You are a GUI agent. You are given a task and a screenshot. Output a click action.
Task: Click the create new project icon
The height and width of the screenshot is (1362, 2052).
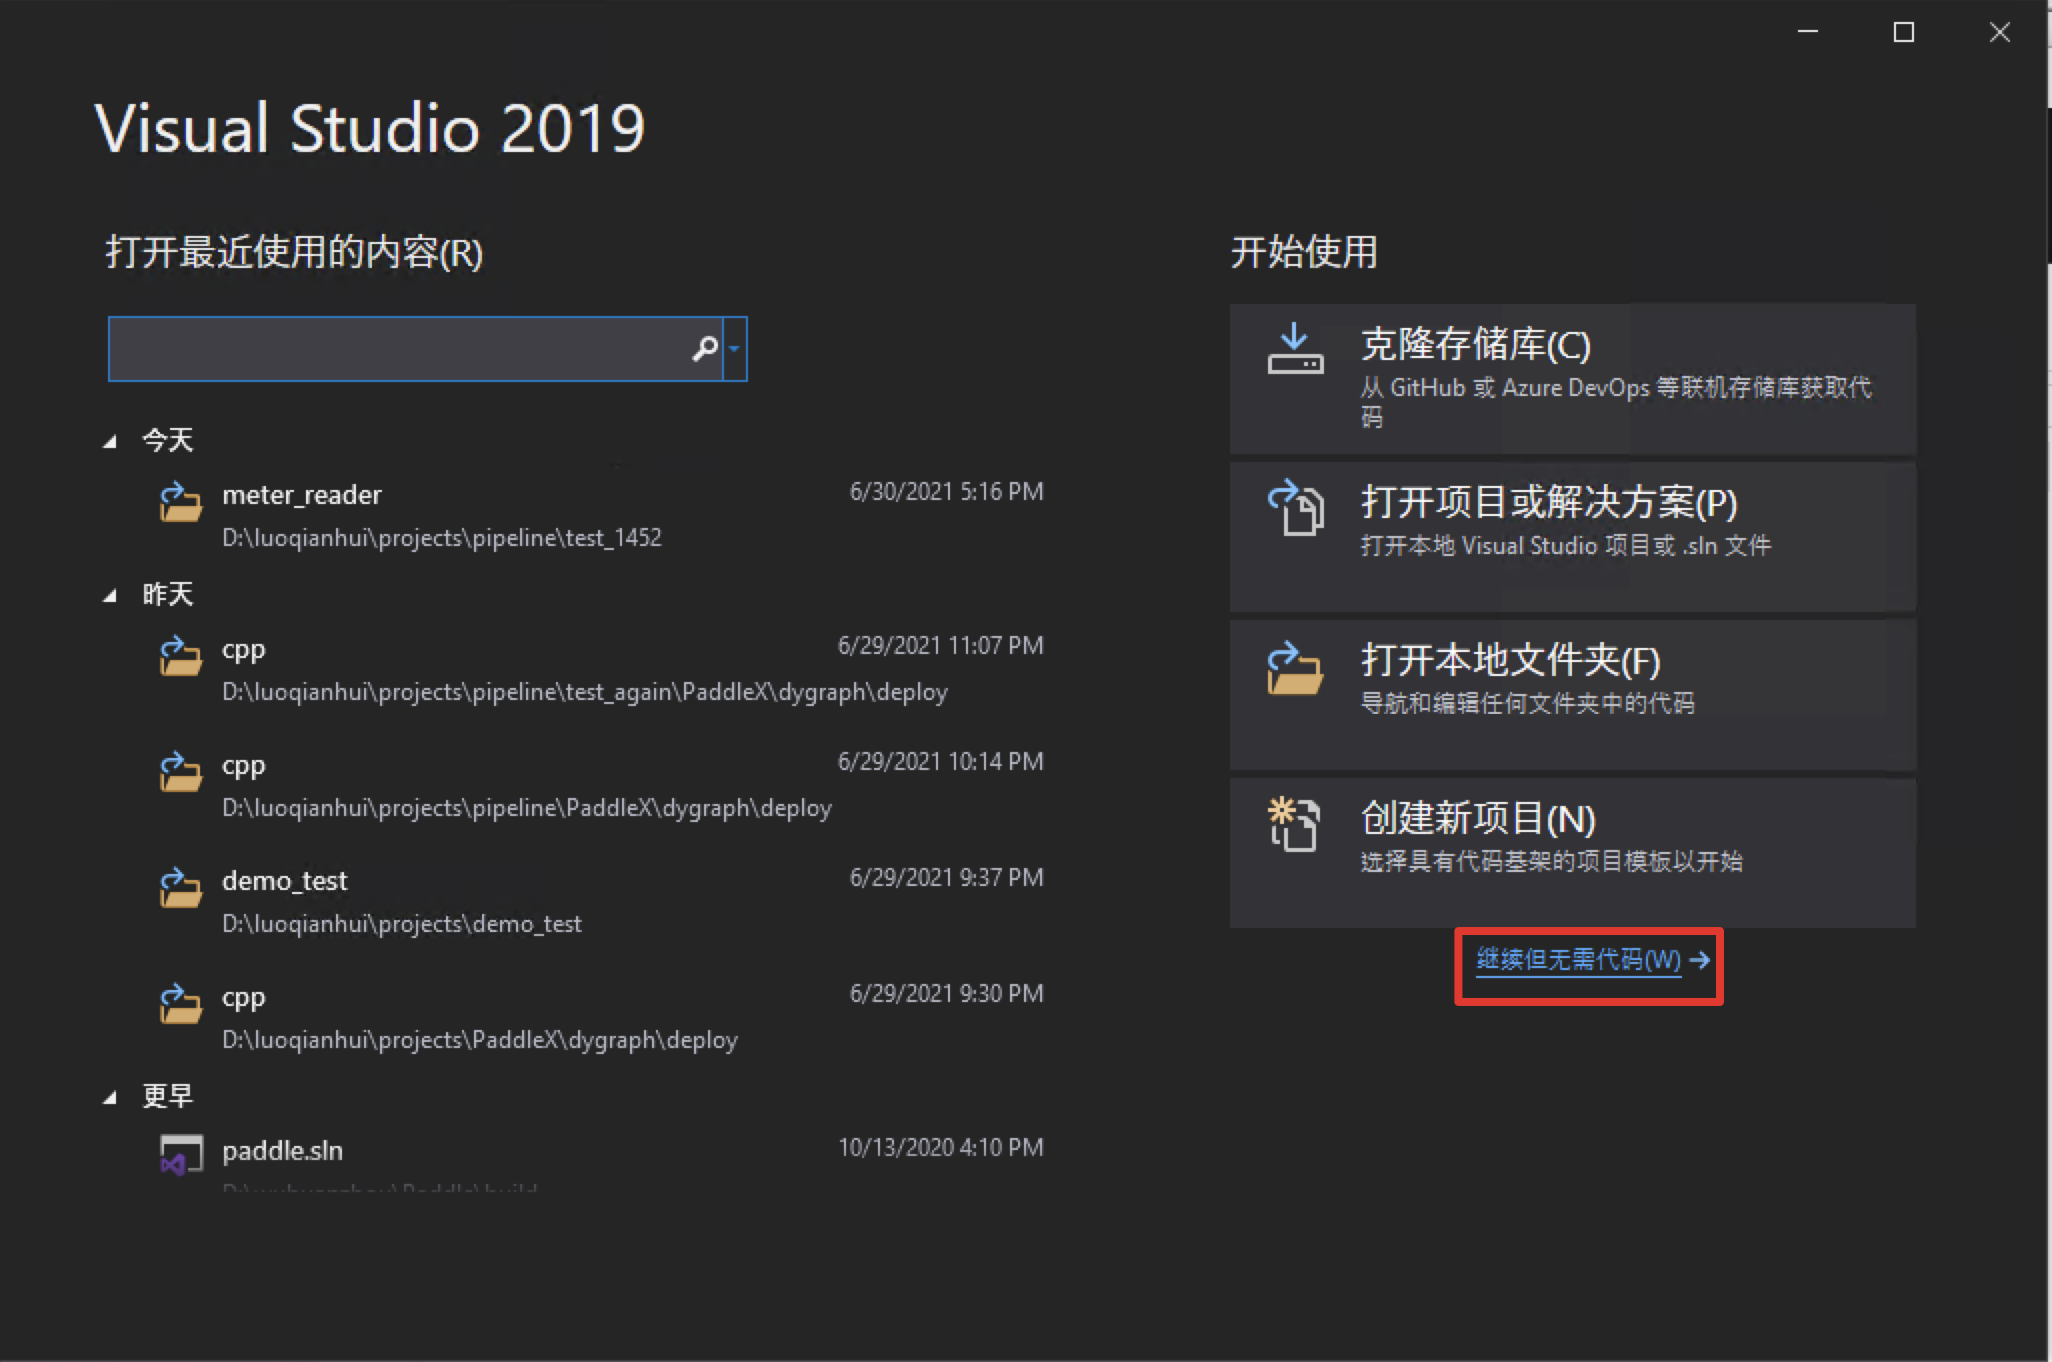pyautogui.click(x=1295, y=825)
